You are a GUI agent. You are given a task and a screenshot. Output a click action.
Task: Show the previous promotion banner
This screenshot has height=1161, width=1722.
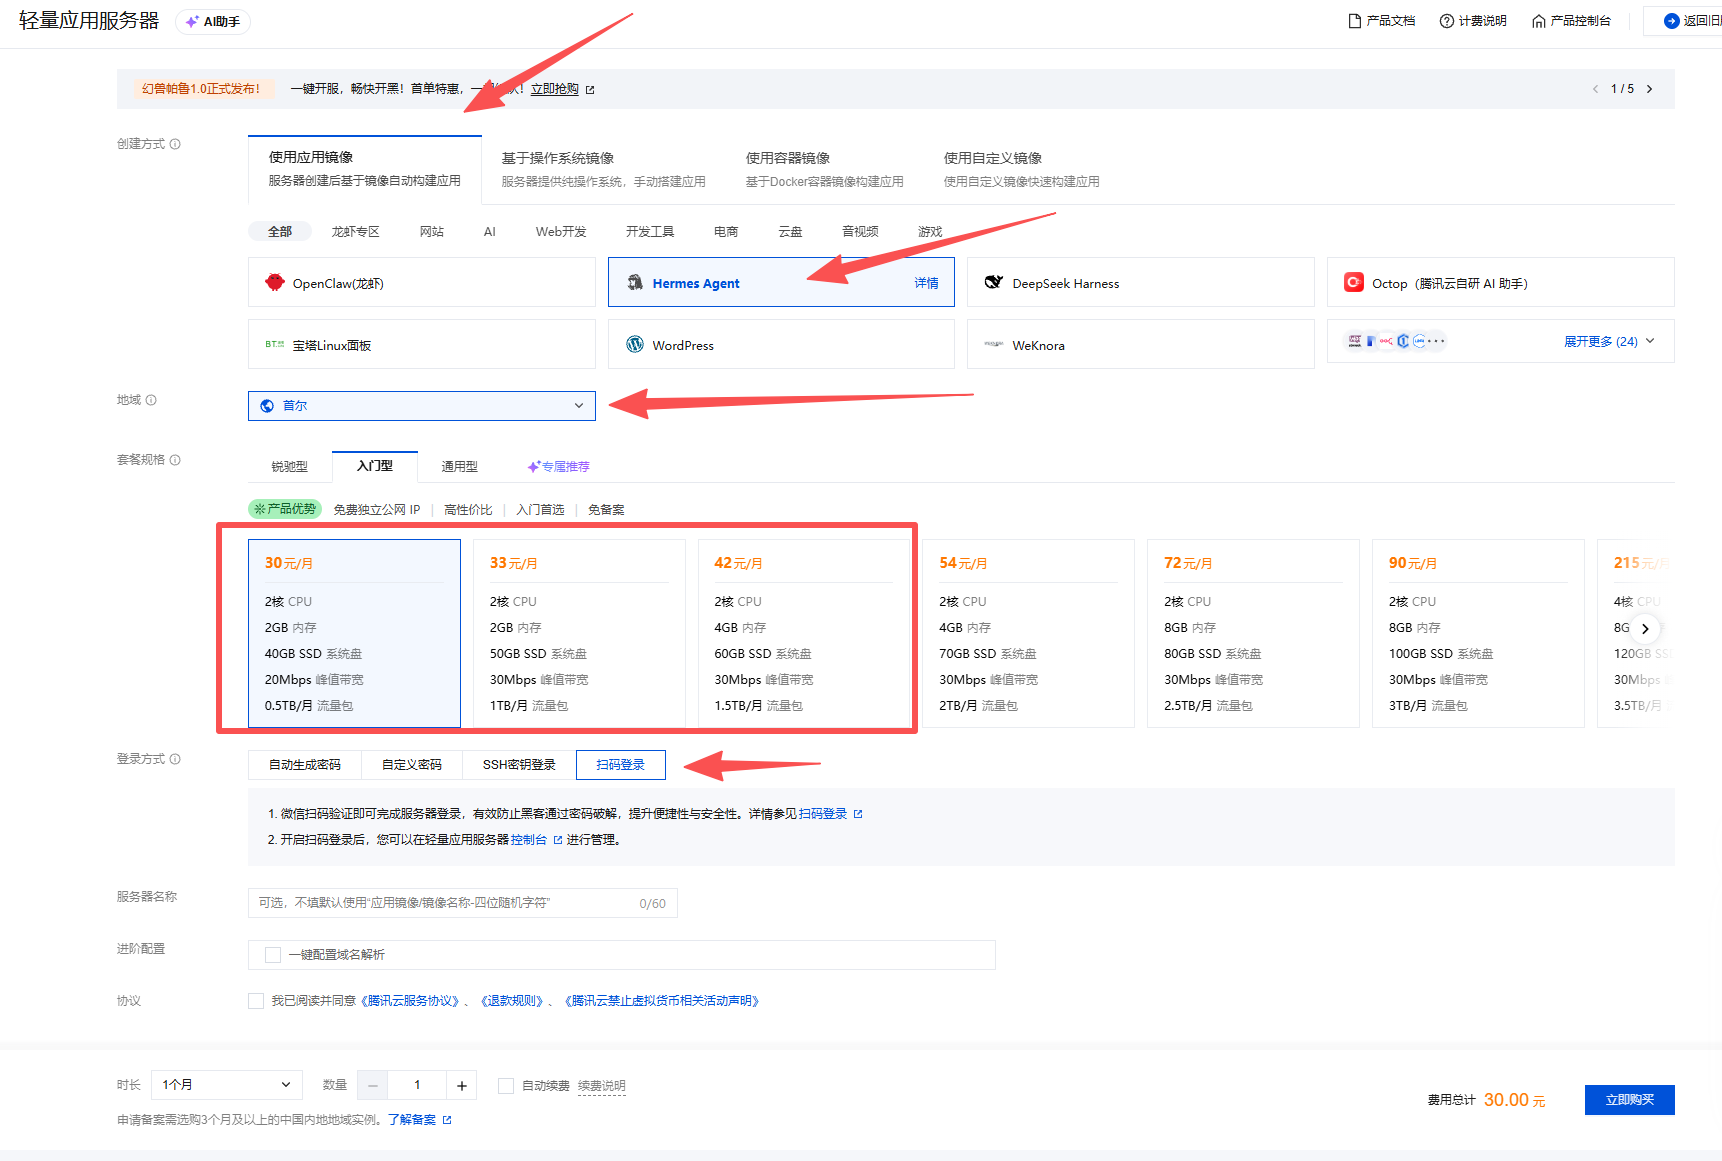coord(1595,89)
